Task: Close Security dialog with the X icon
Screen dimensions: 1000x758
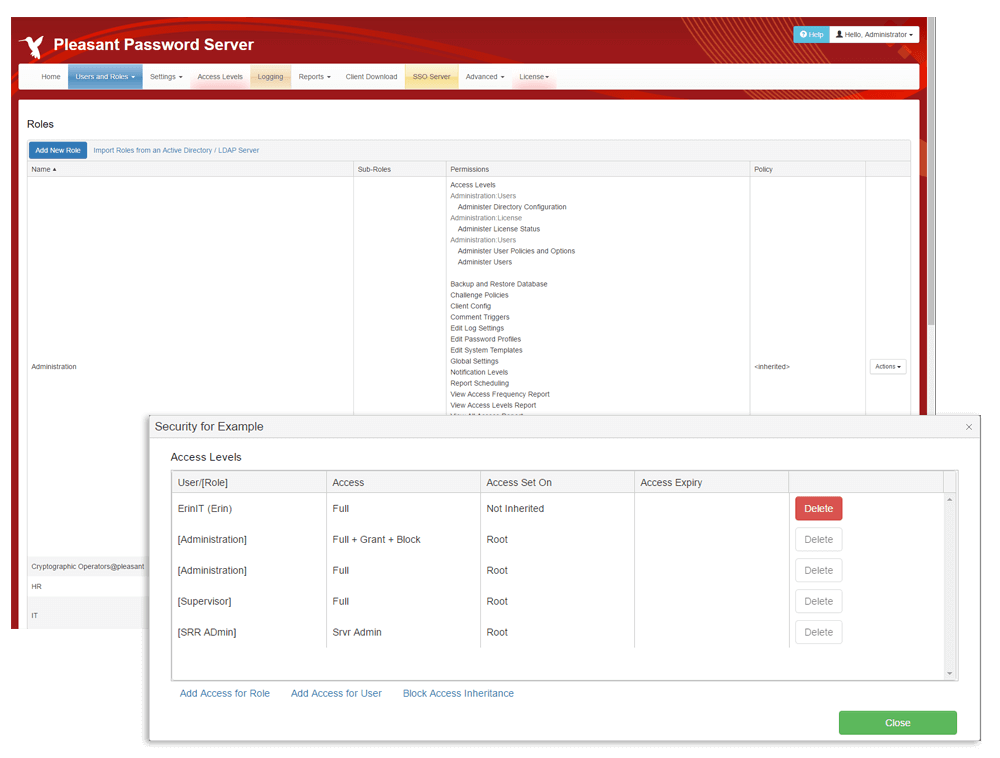Action: 968,427
